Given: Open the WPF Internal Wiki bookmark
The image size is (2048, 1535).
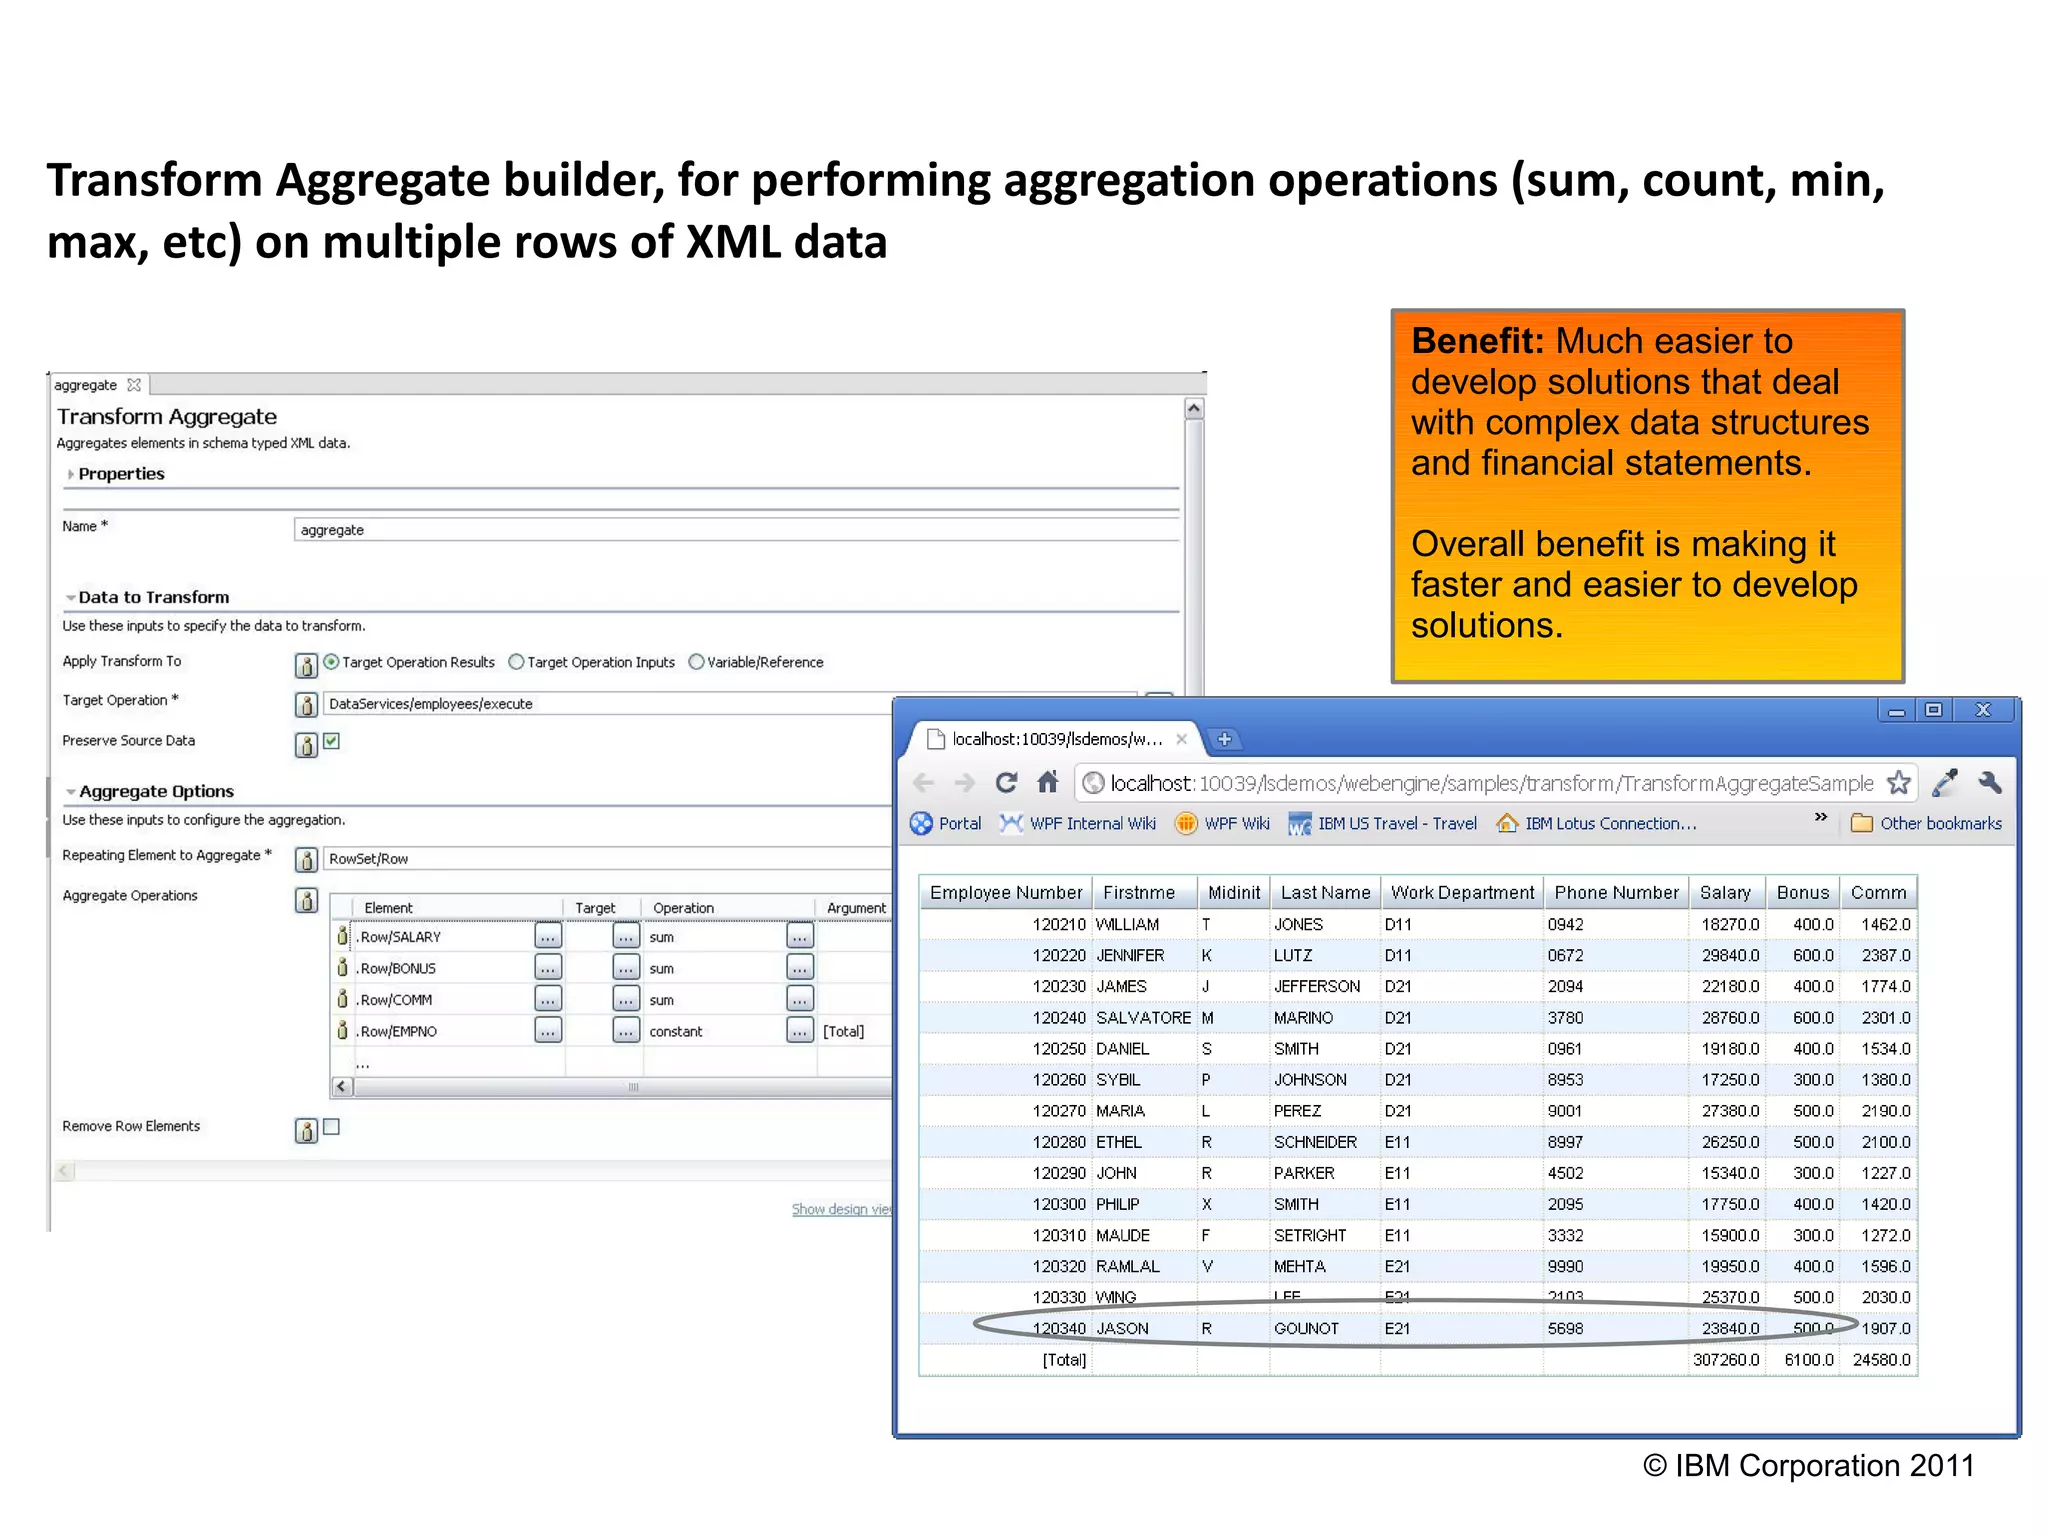Looking at the screenshot, I should click(x=1078, y=823).
